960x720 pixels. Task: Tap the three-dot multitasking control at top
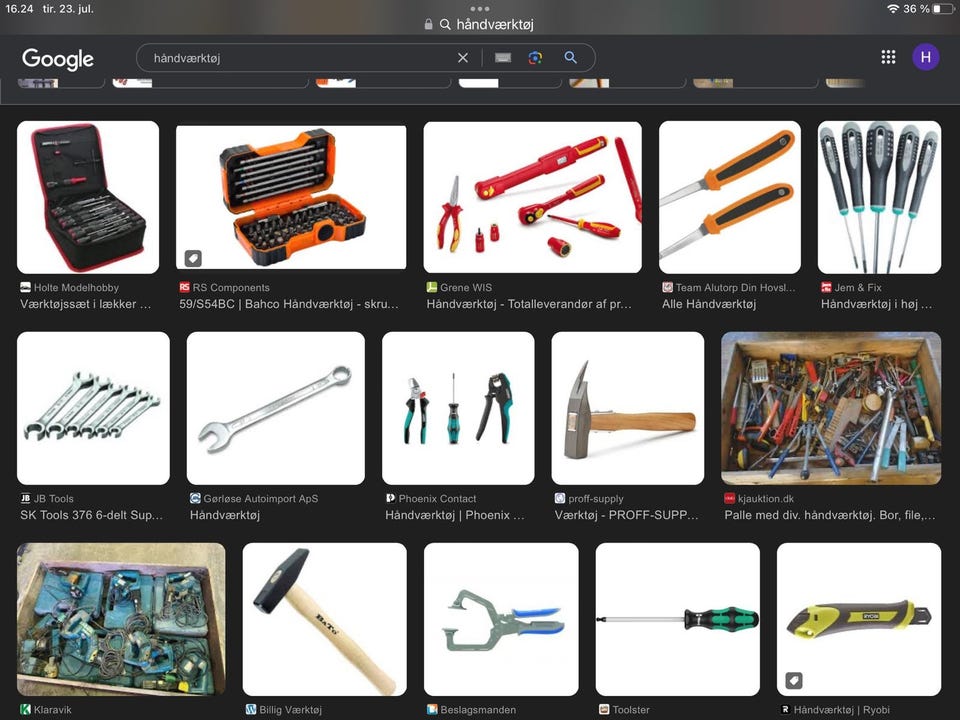[480, 8]
